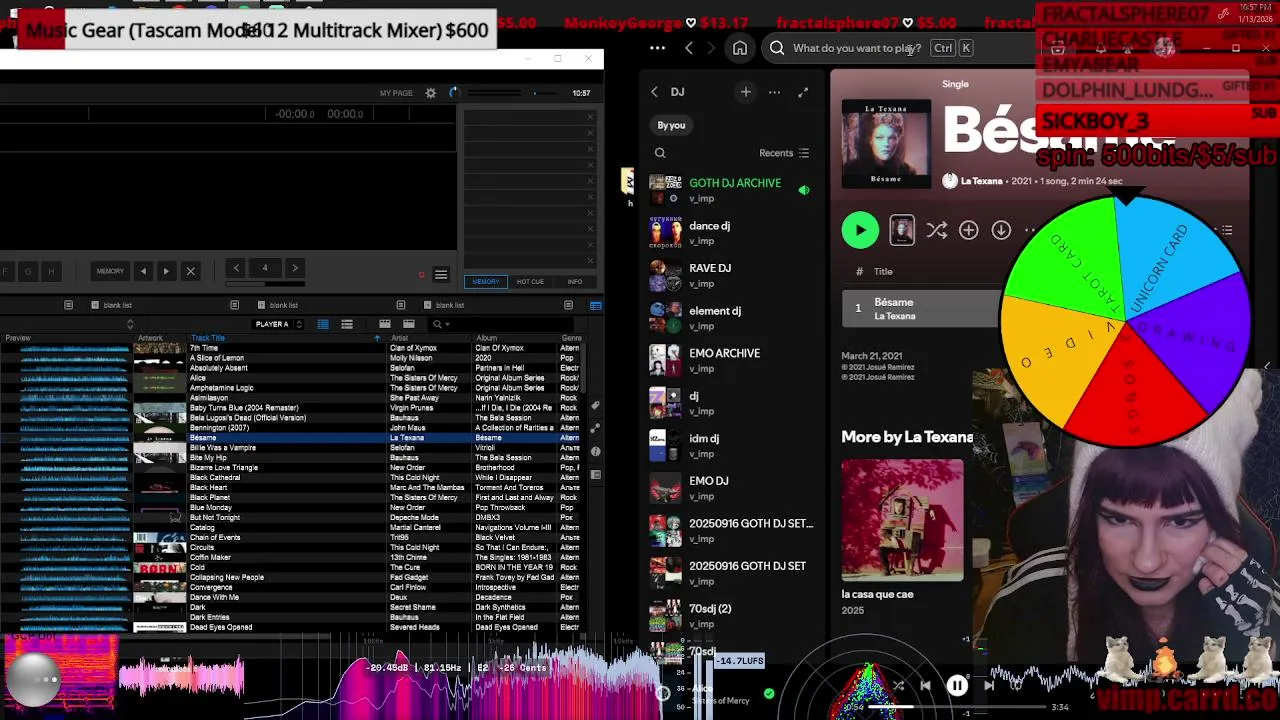Open EMO ARCHIVE playlist
Screen dimensions: 1280x720
[x=733, y=359]
